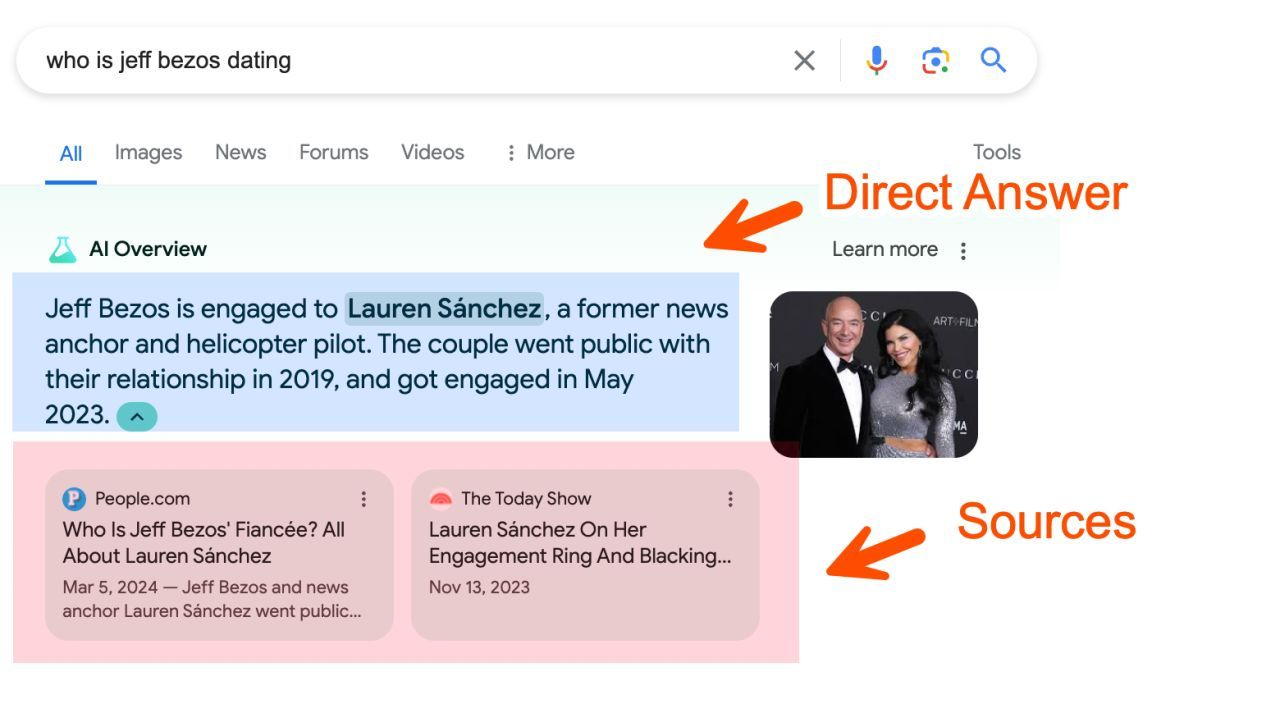
Task: Switch to the All tab
Action: (x=71, y=153)
